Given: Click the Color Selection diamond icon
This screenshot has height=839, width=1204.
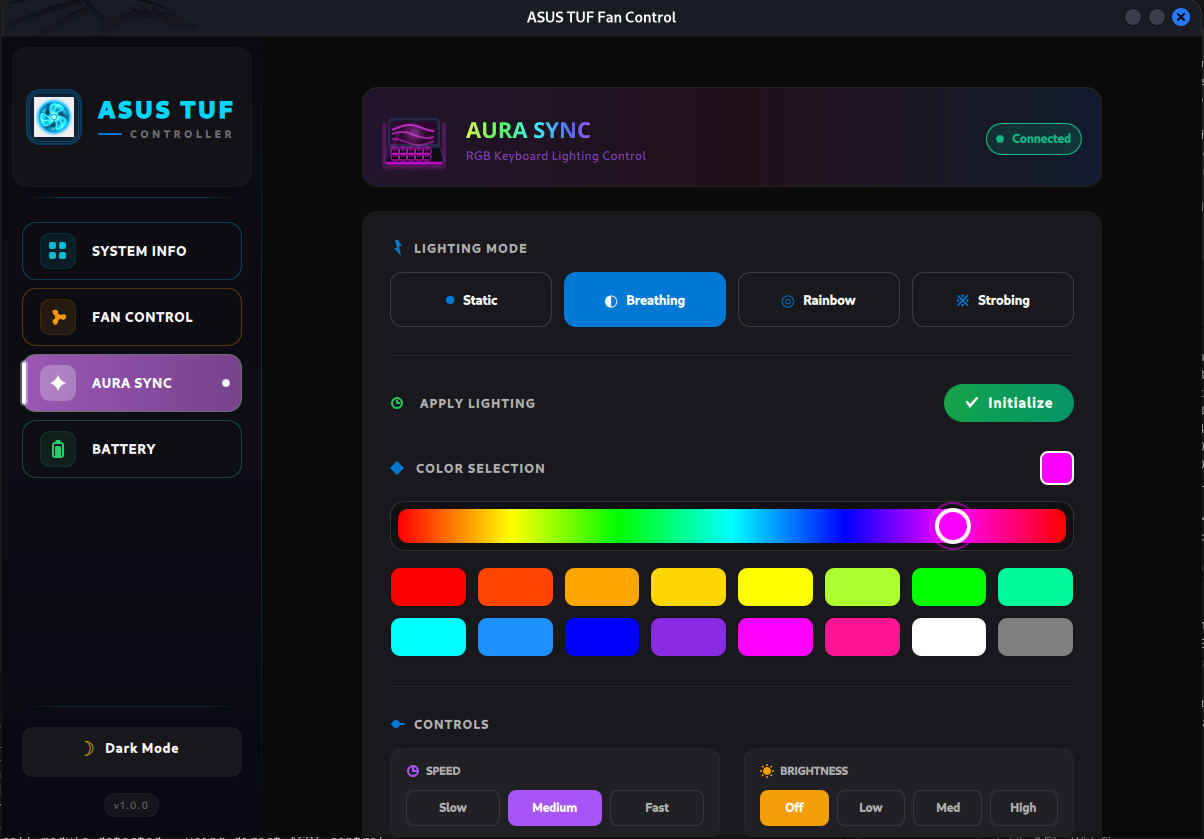Looking at the screenshot, I should click(x=397, y=468).
